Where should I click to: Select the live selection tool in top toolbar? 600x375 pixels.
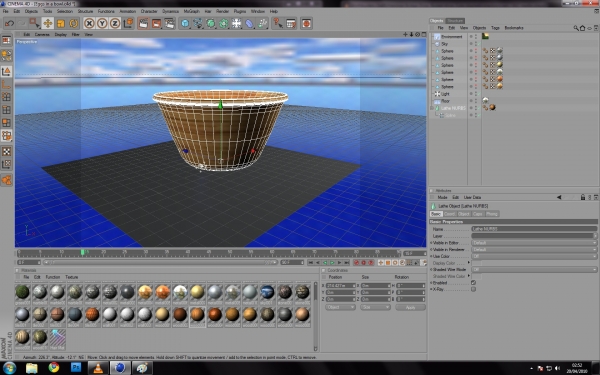pyautogui.click(x=34, y=23)
